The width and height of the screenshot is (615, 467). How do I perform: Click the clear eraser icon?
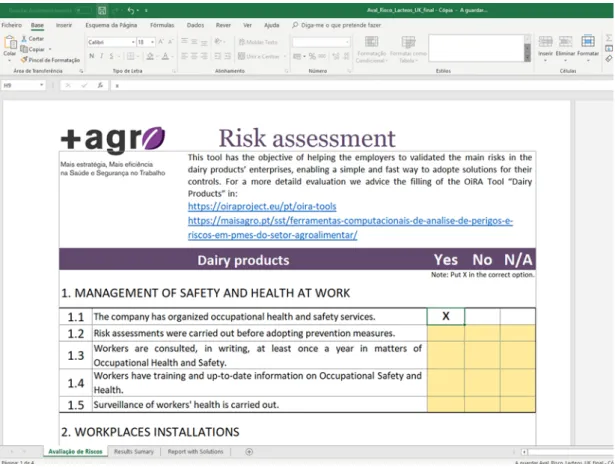tap(609, 58)
